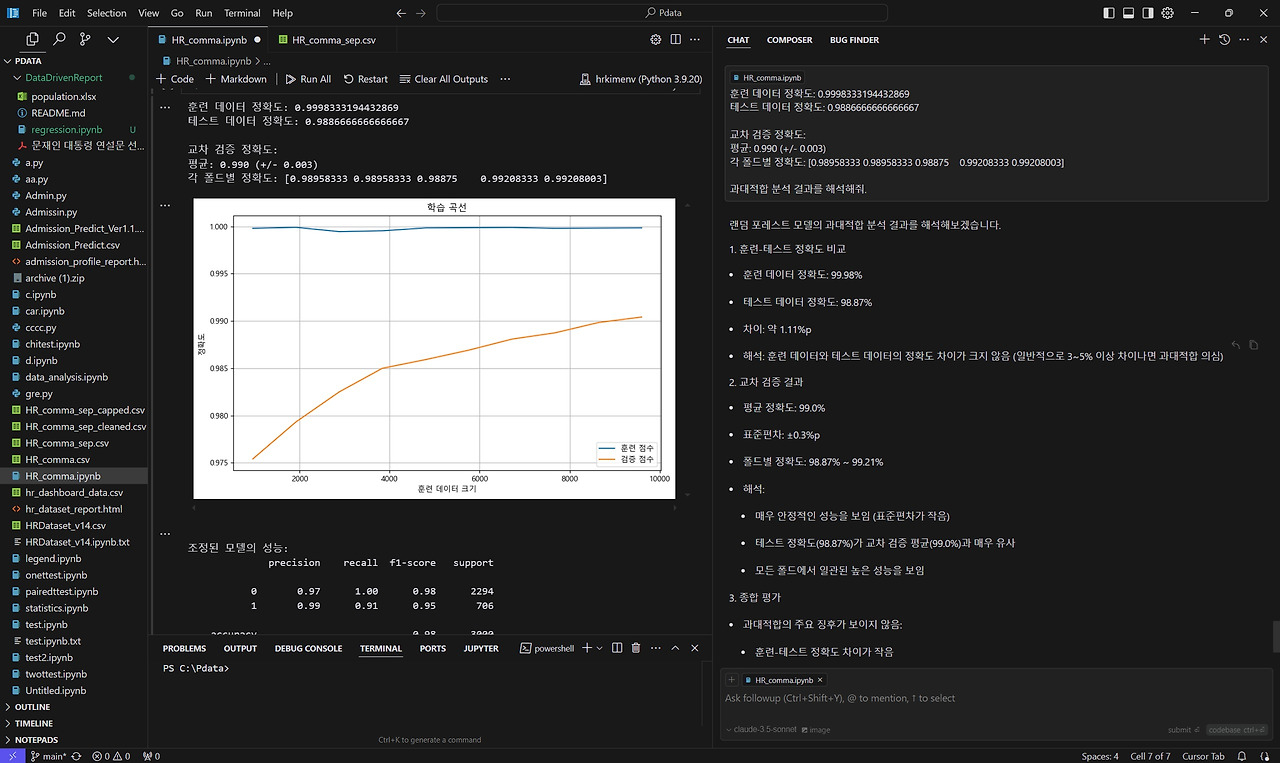The height and width of the screenshot is (763, 1280).
Task: Open the Explorer view icon
Action: click(x=33, y=39)
